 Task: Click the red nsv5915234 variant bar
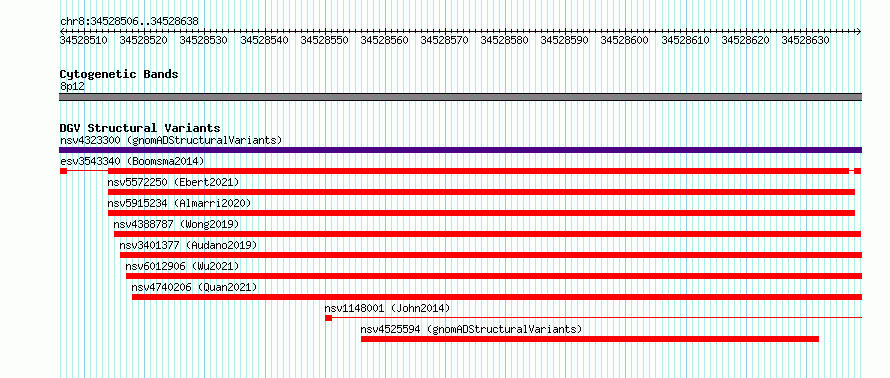point(481,213)
